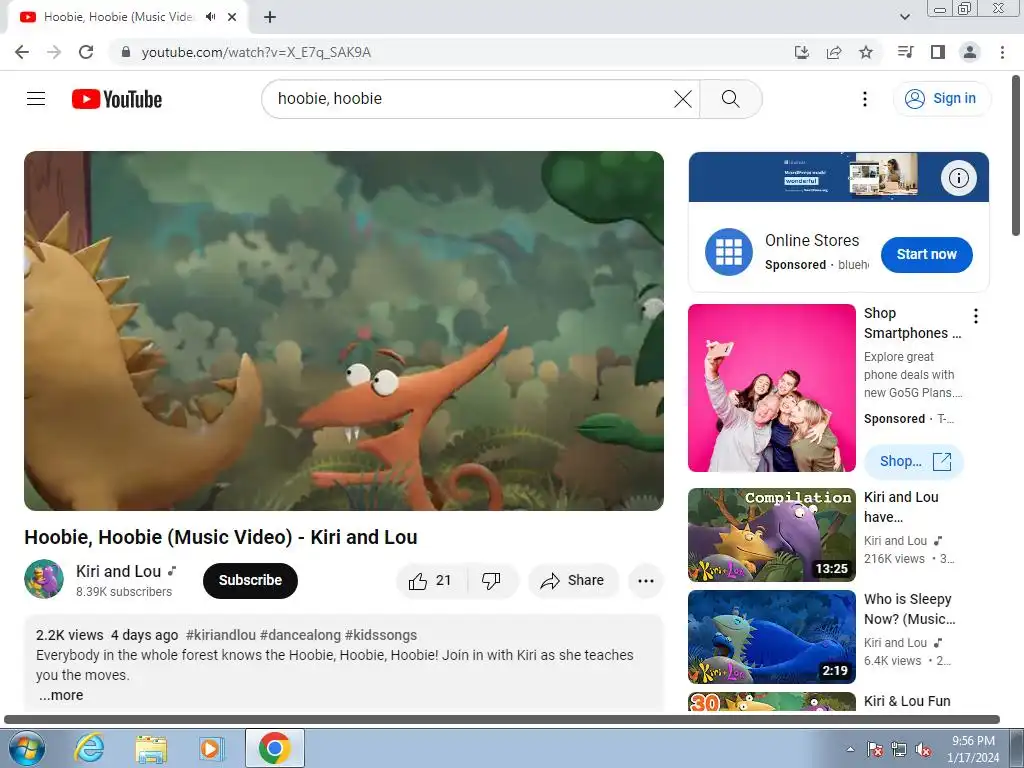Screen dimensions: 1024x768
Task: Open the Windows Start menu
Action: [x=27, y=748]
